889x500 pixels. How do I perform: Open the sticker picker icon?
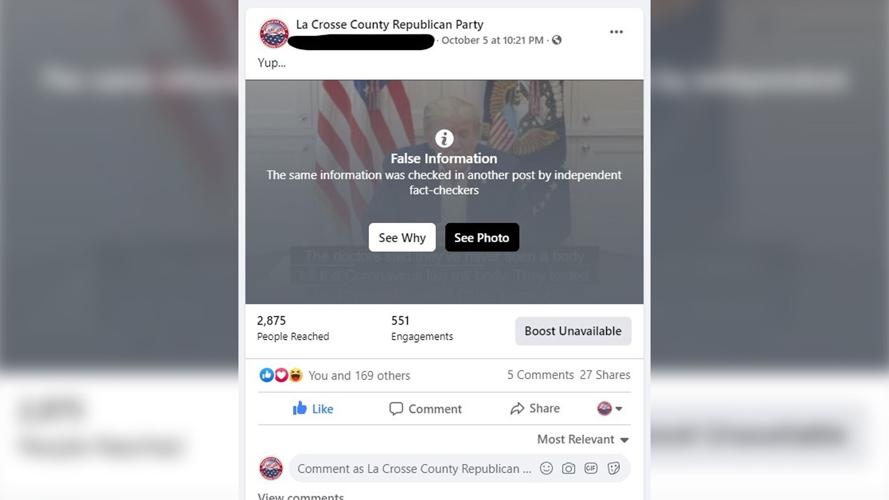pos(613,468)
